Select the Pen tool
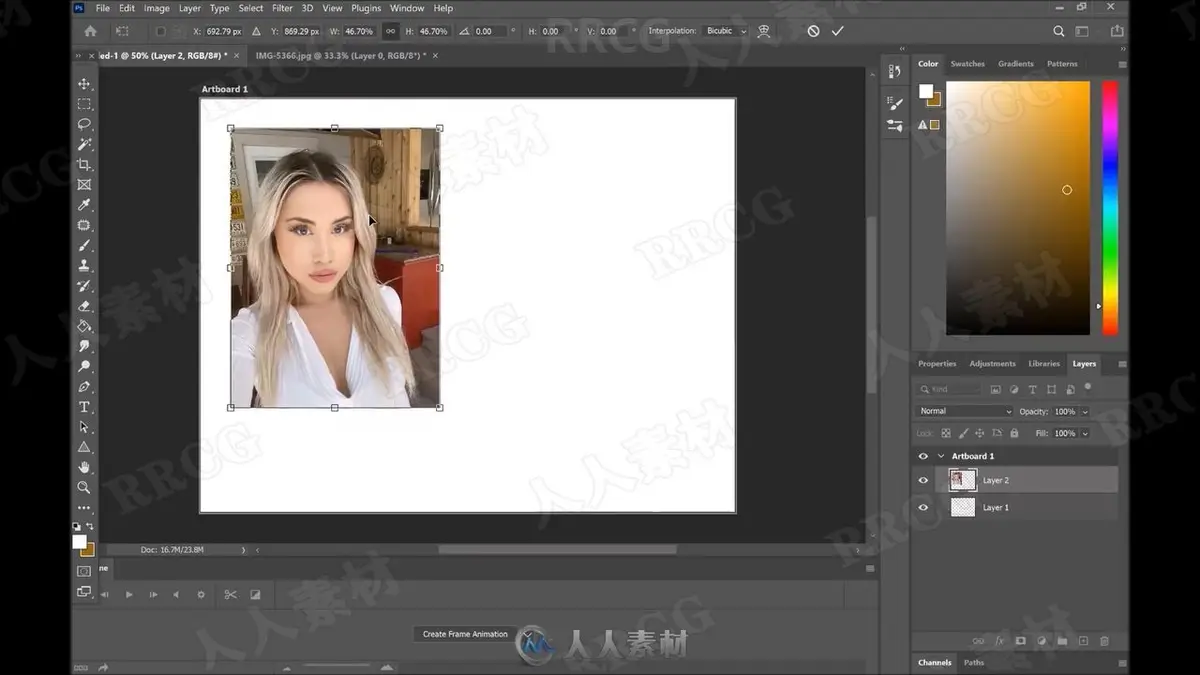This screenshot has width=1200, height=675. pyautogui.click(x=84, y=386)
